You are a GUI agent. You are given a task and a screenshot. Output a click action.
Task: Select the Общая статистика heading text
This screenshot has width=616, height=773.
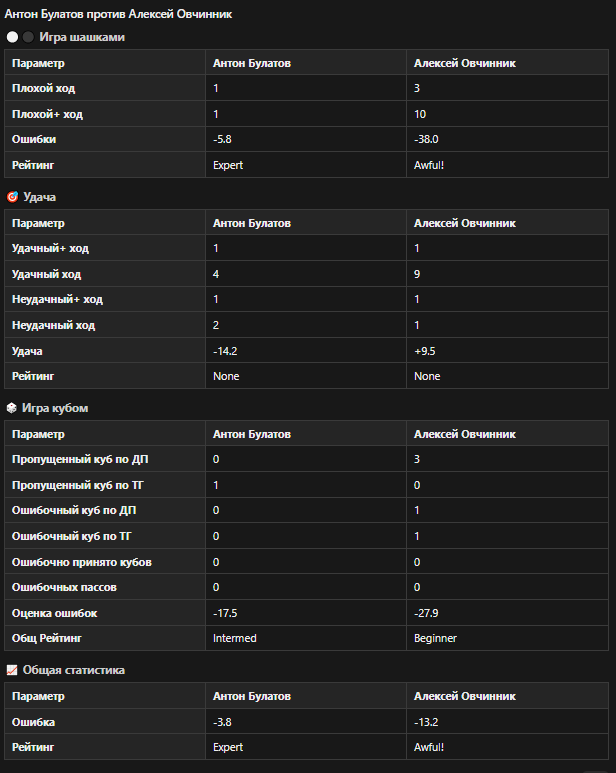pos(73,670)
